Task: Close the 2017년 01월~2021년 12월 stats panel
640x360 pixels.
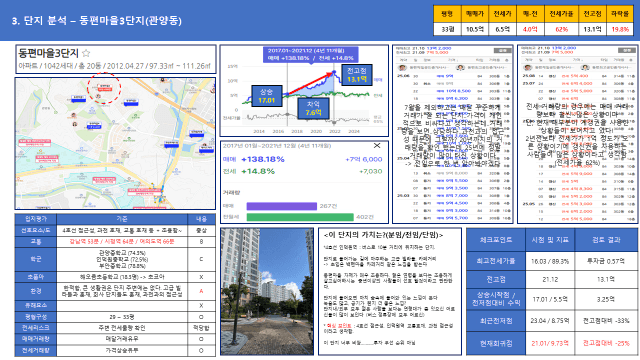Action: coord(377,146)
